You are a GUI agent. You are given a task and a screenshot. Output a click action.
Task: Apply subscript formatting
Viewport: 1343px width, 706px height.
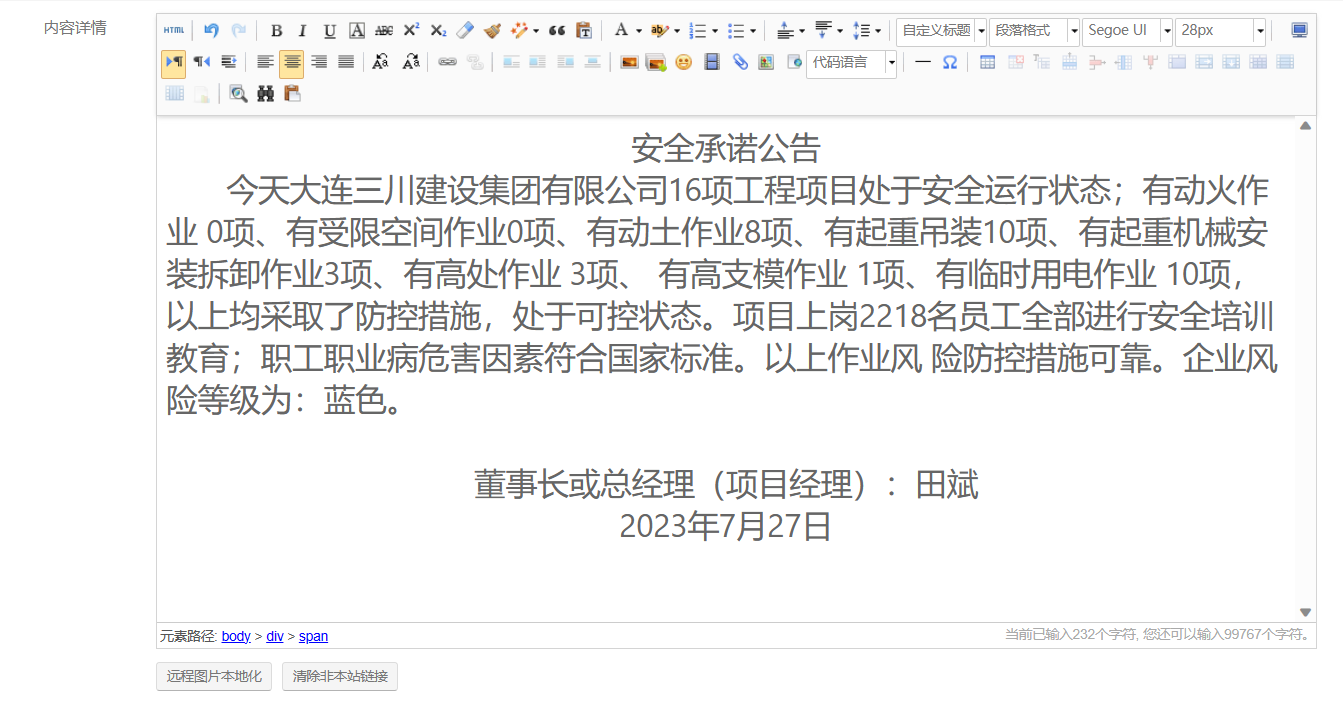click(x=438, y=31)
